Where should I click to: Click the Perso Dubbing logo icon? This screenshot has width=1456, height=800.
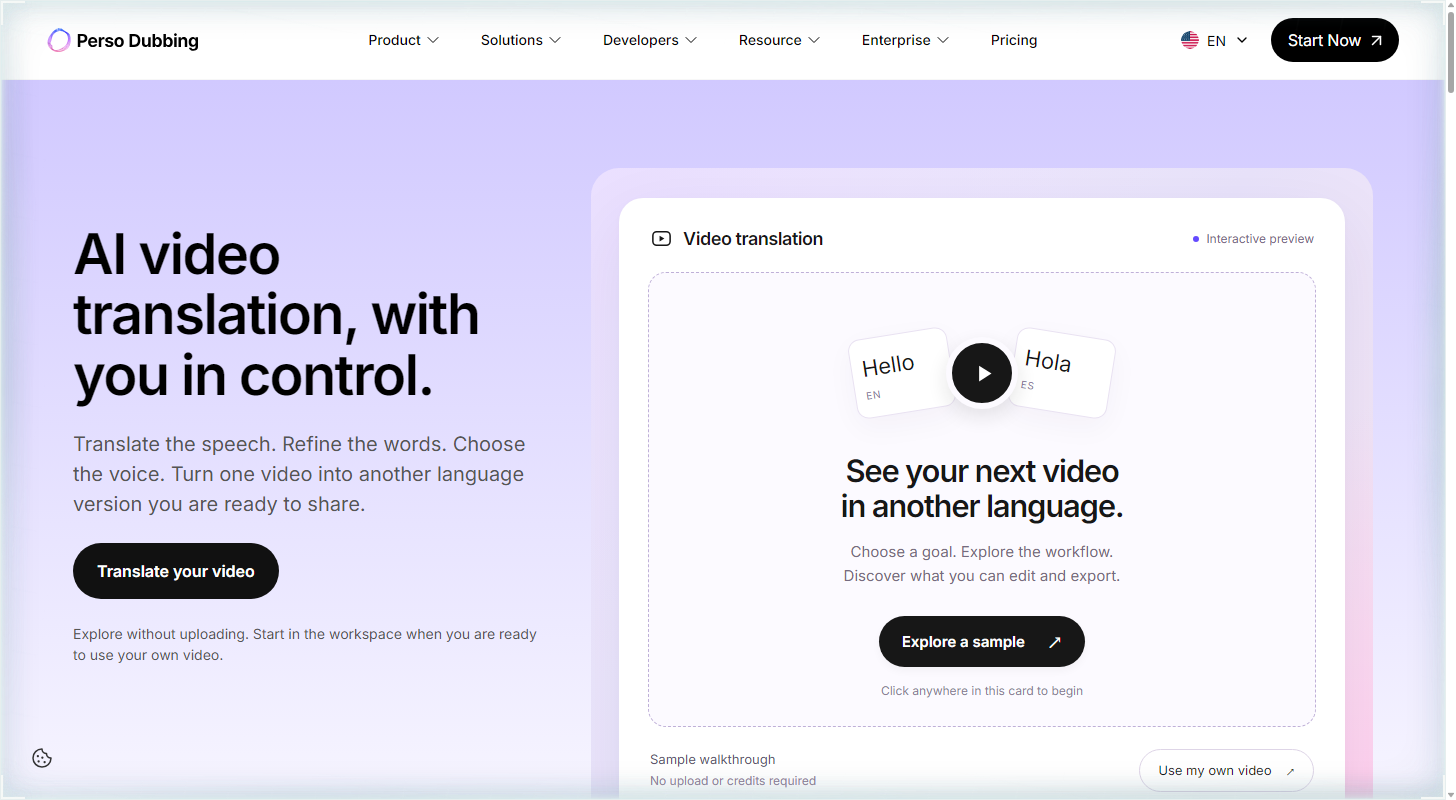tap(59, 40)
